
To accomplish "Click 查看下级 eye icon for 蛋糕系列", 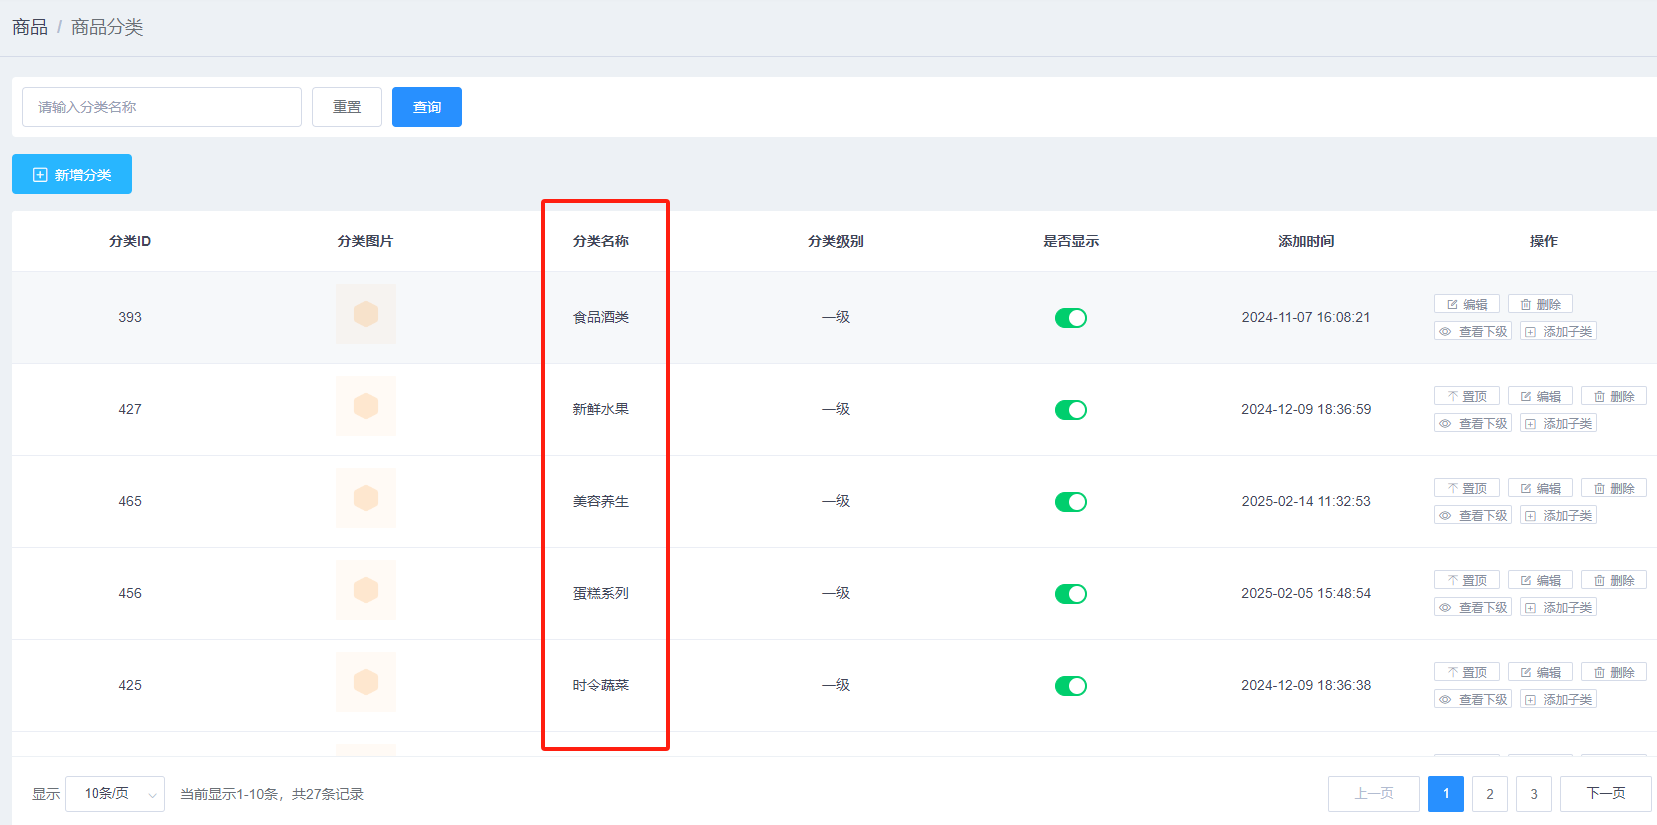I will [1446, 607].
